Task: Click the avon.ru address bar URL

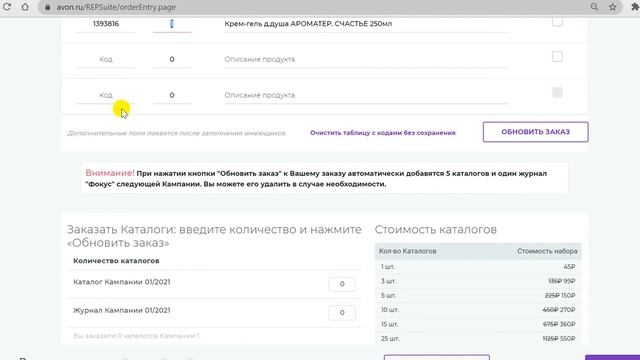Action: [x=116, y=7]
